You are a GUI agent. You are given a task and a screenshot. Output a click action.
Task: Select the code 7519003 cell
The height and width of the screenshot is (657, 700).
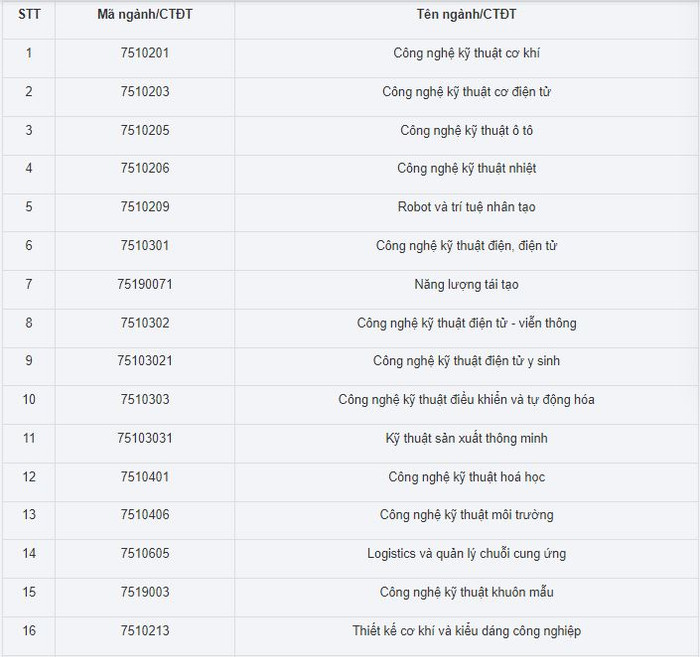point(145,592)
